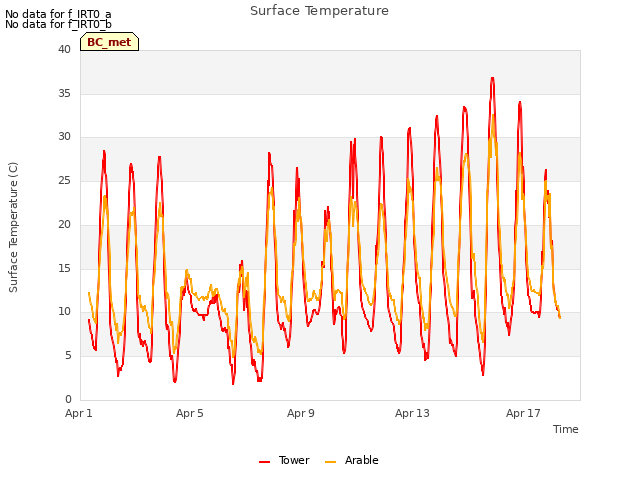
Task: Select the BC_met label box
Action: [109, 42]
